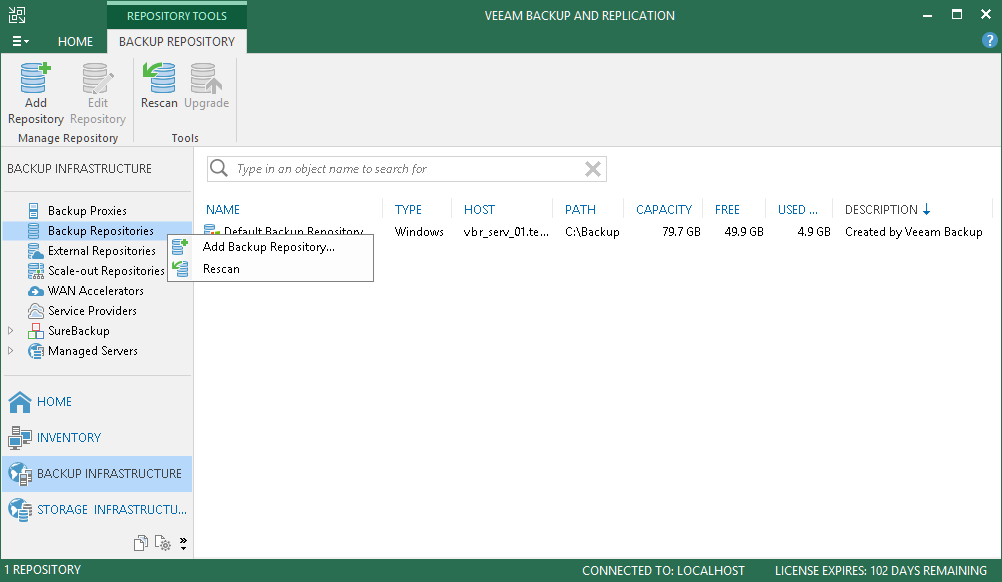Viewport: 1002px width, 582px height.
Task: Click the Home house icon
Action: (x=20, y=402)
